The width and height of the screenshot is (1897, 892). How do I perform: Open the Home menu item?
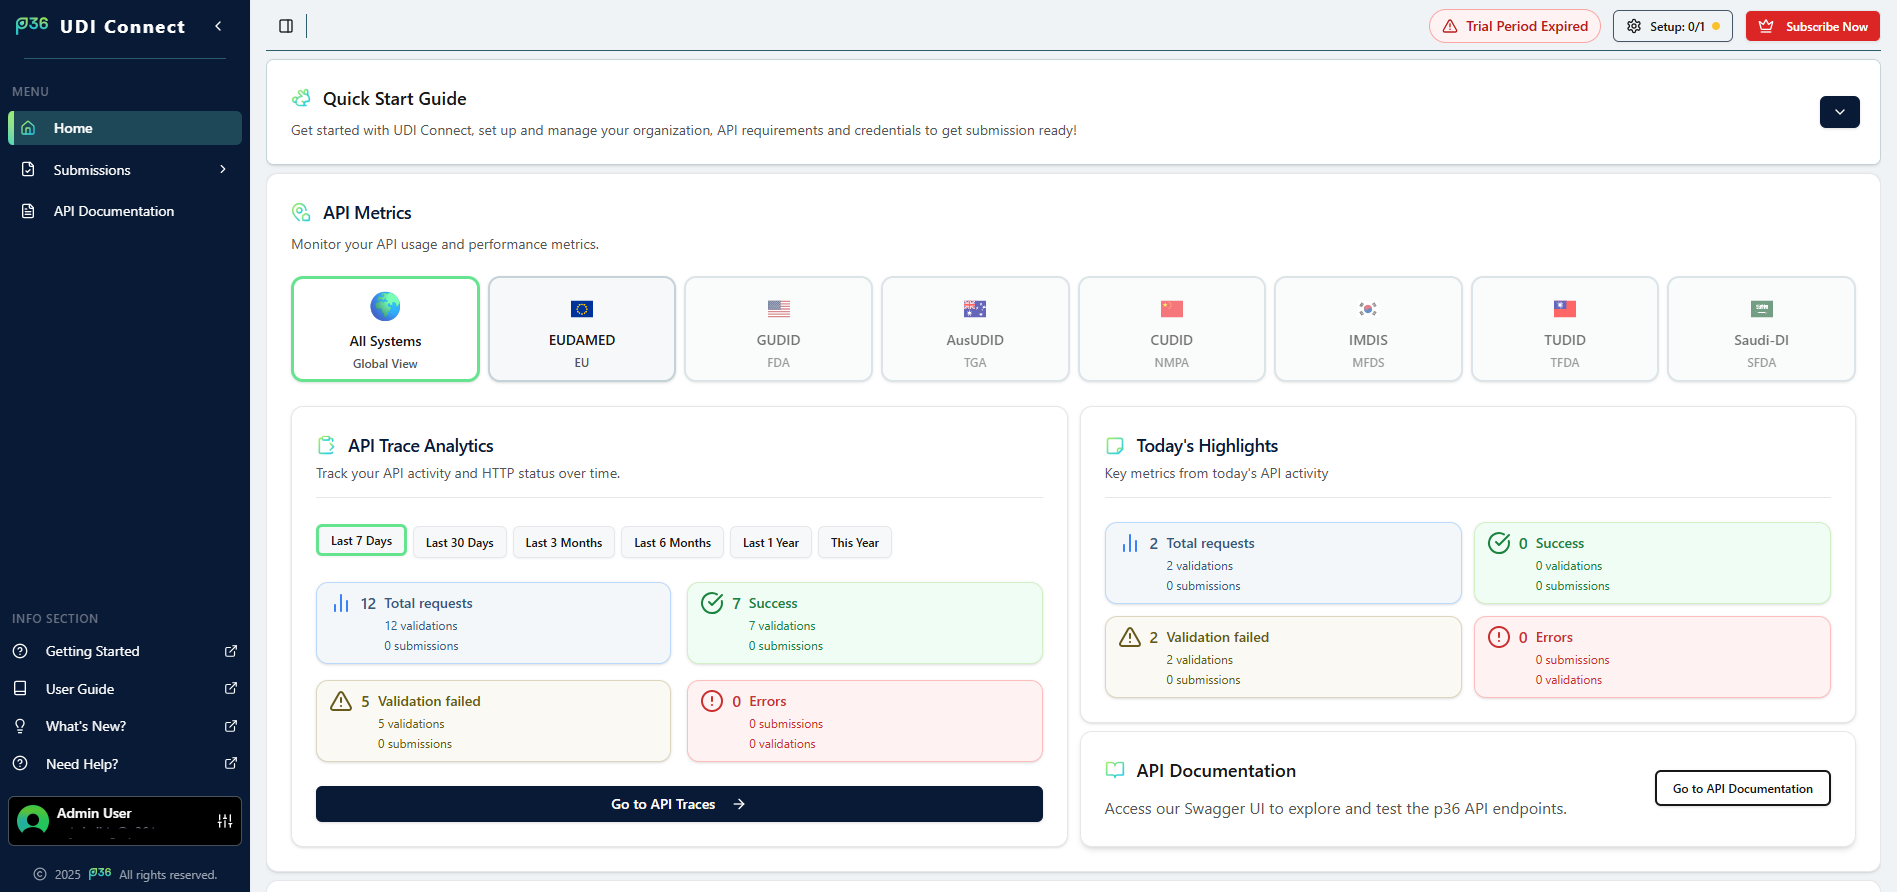125,128
